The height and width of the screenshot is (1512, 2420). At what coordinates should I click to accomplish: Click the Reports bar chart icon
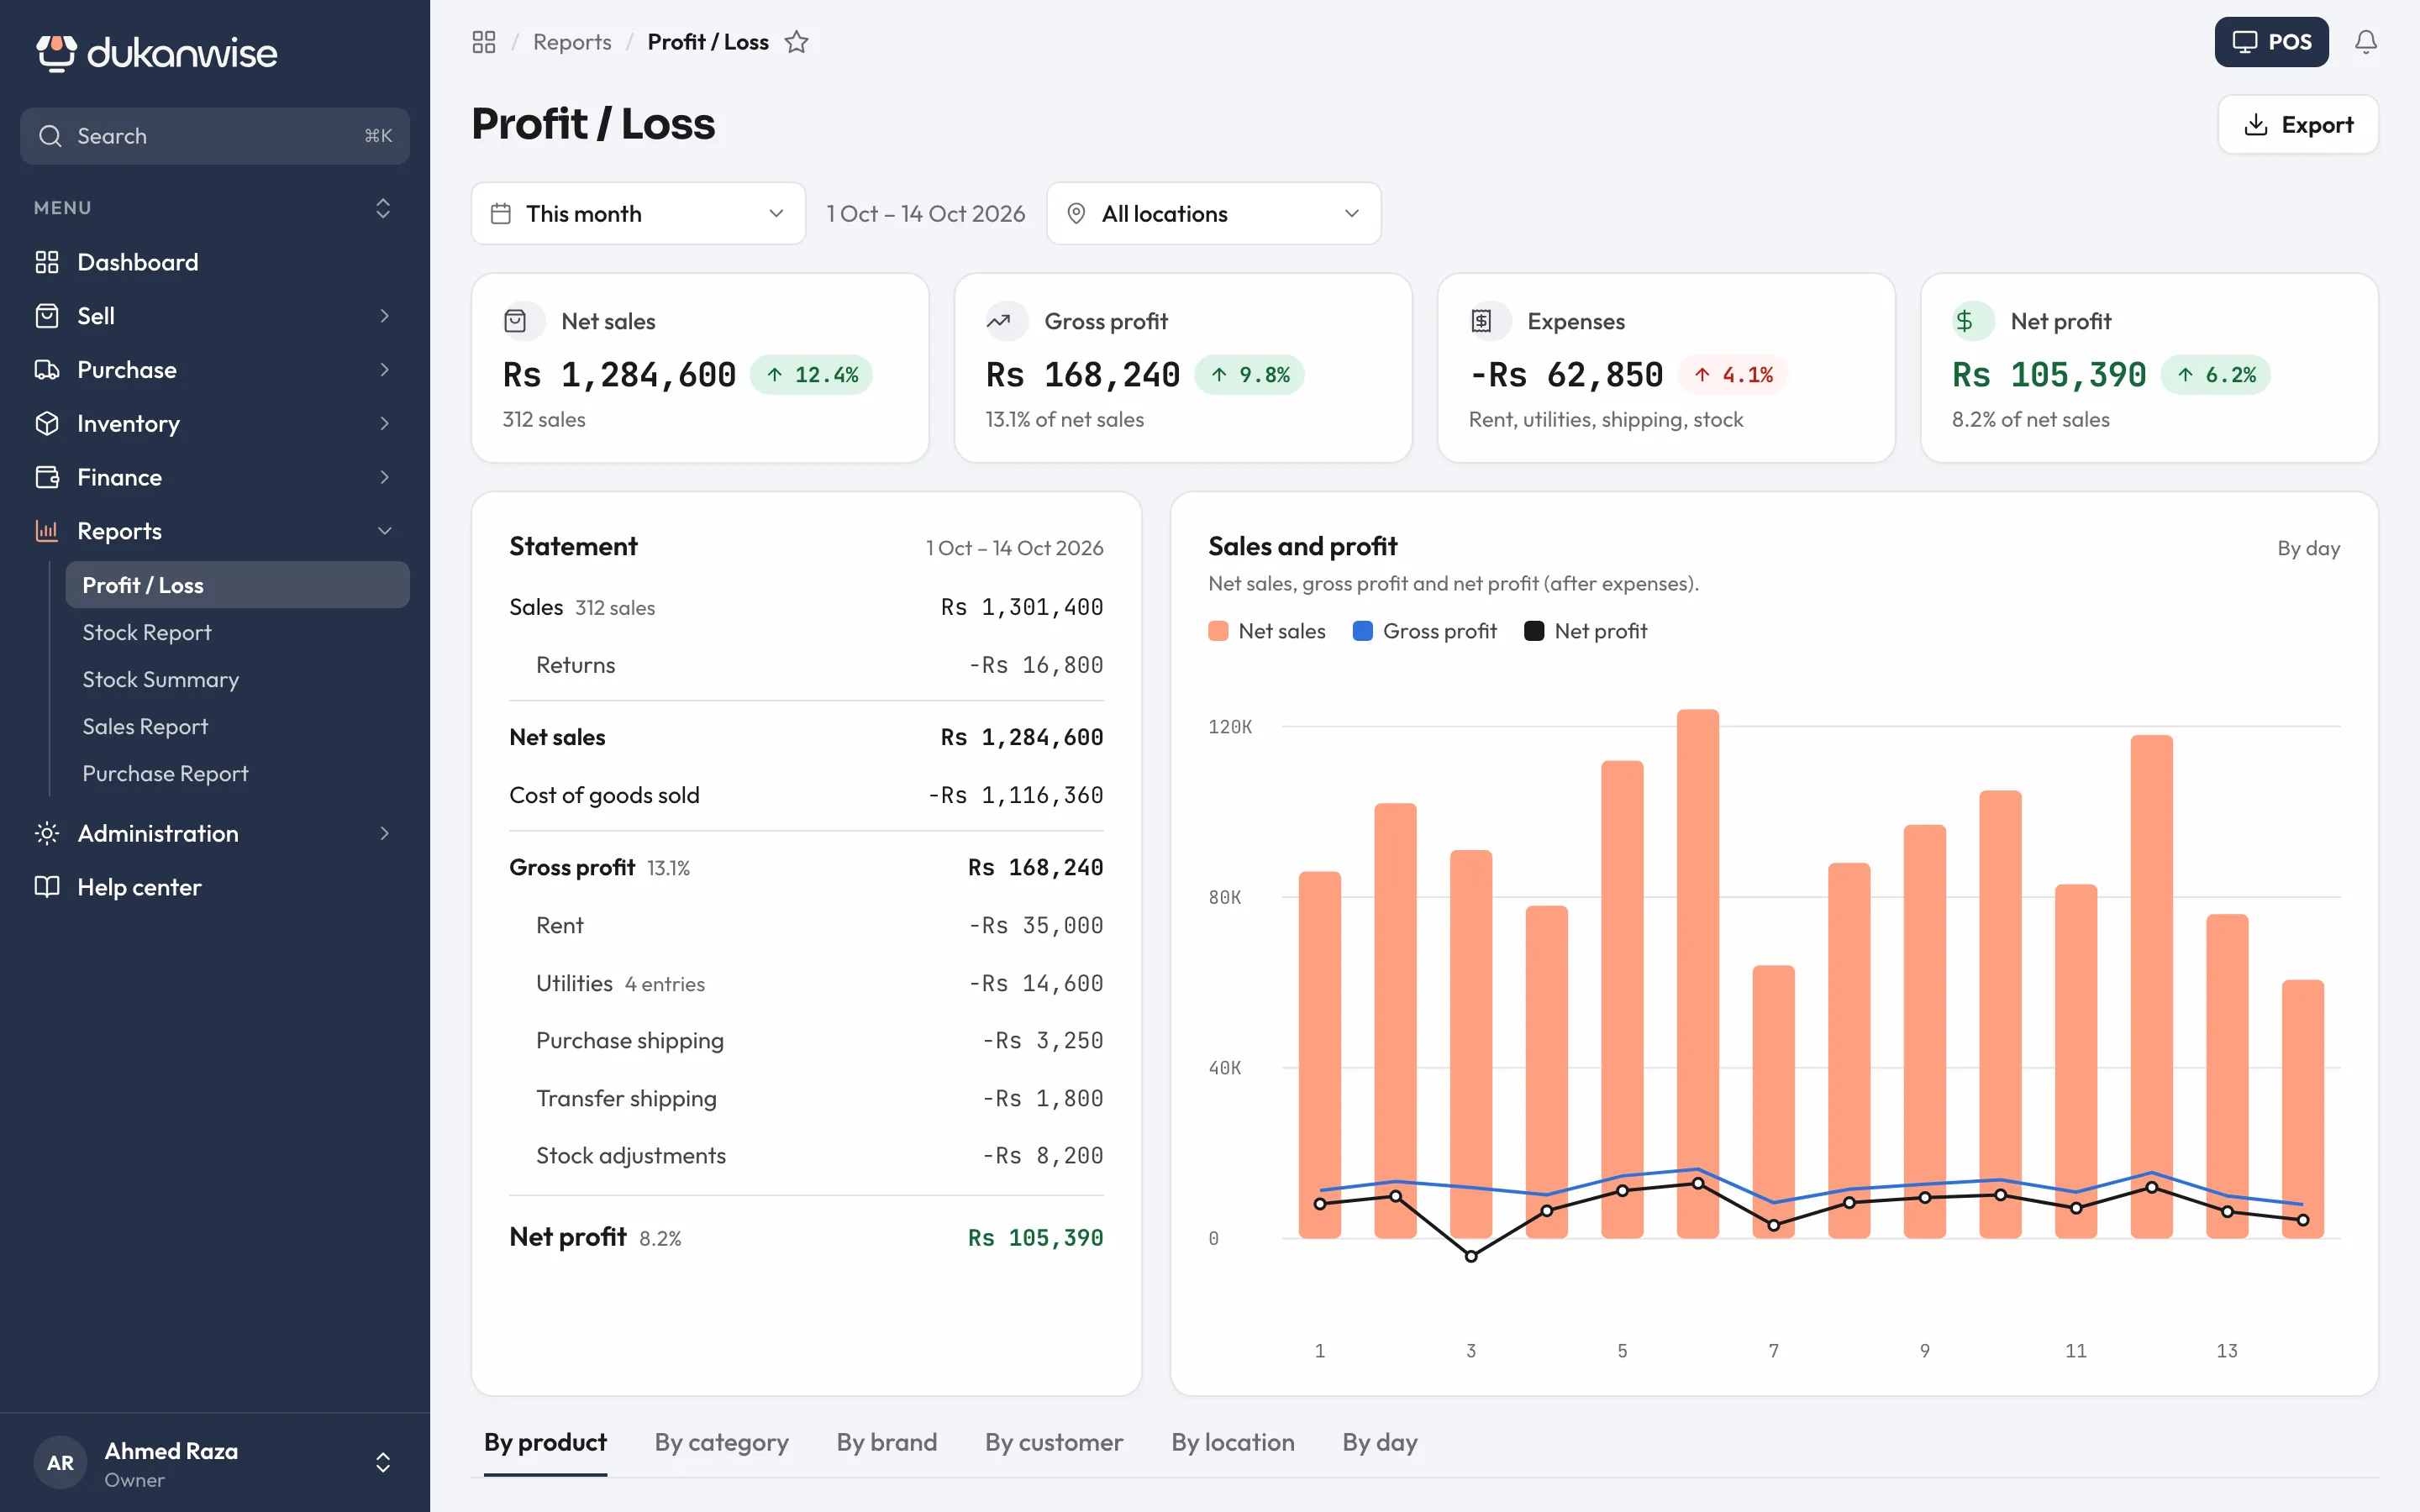47,531
